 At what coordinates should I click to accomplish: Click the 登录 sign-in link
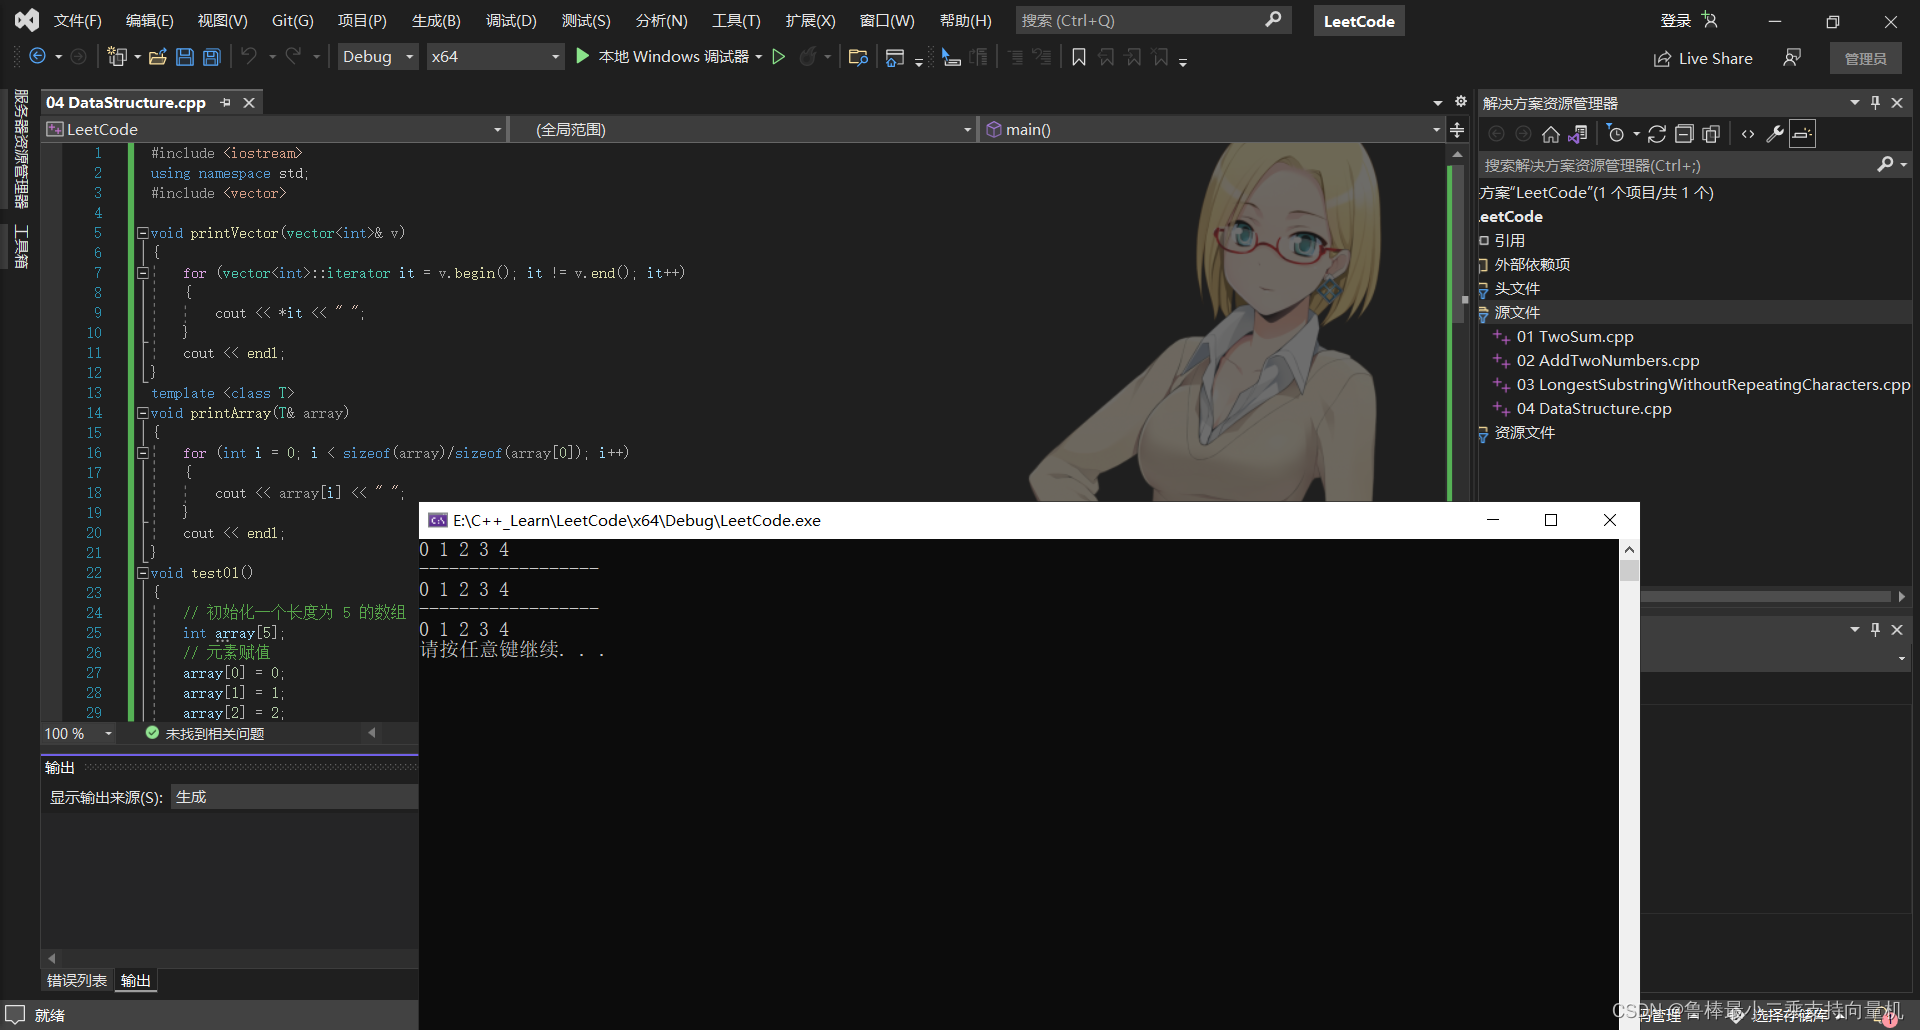(x=1675, y=20)
